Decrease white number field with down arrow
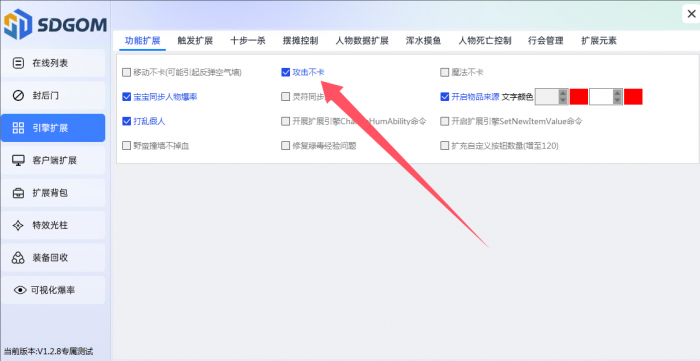The image size is (700, 361). coord(617,101)
